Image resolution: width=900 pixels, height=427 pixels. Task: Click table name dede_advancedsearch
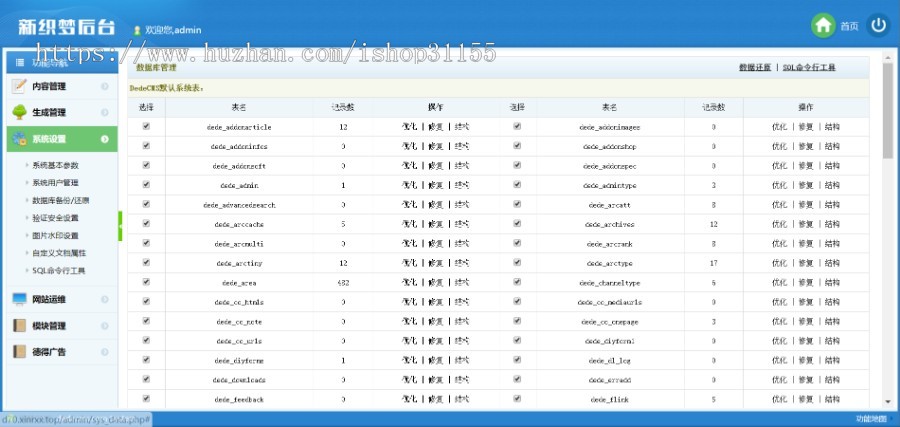tap(239, 205)
